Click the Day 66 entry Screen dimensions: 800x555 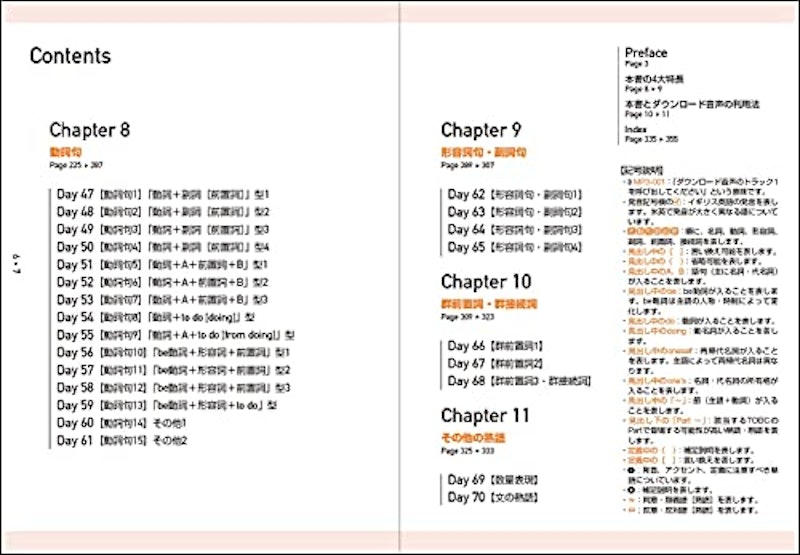[x=495, y=346]
